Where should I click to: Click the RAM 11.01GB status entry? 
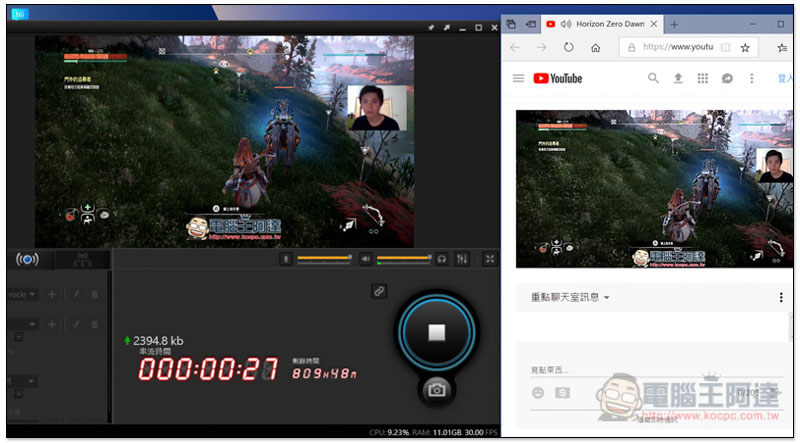click(x=437, y=432)
